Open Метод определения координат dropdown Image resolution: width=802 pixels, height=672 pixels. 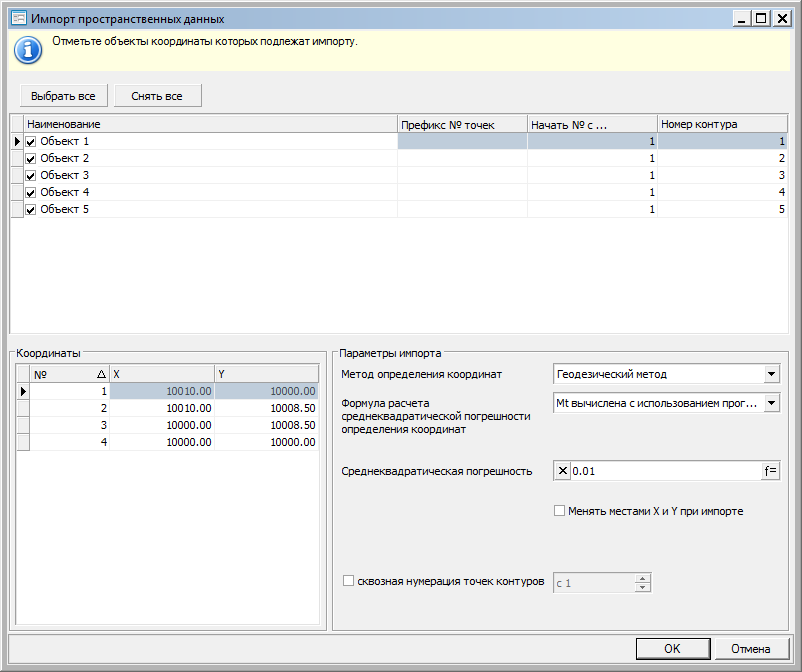click(x=771, y=374)
